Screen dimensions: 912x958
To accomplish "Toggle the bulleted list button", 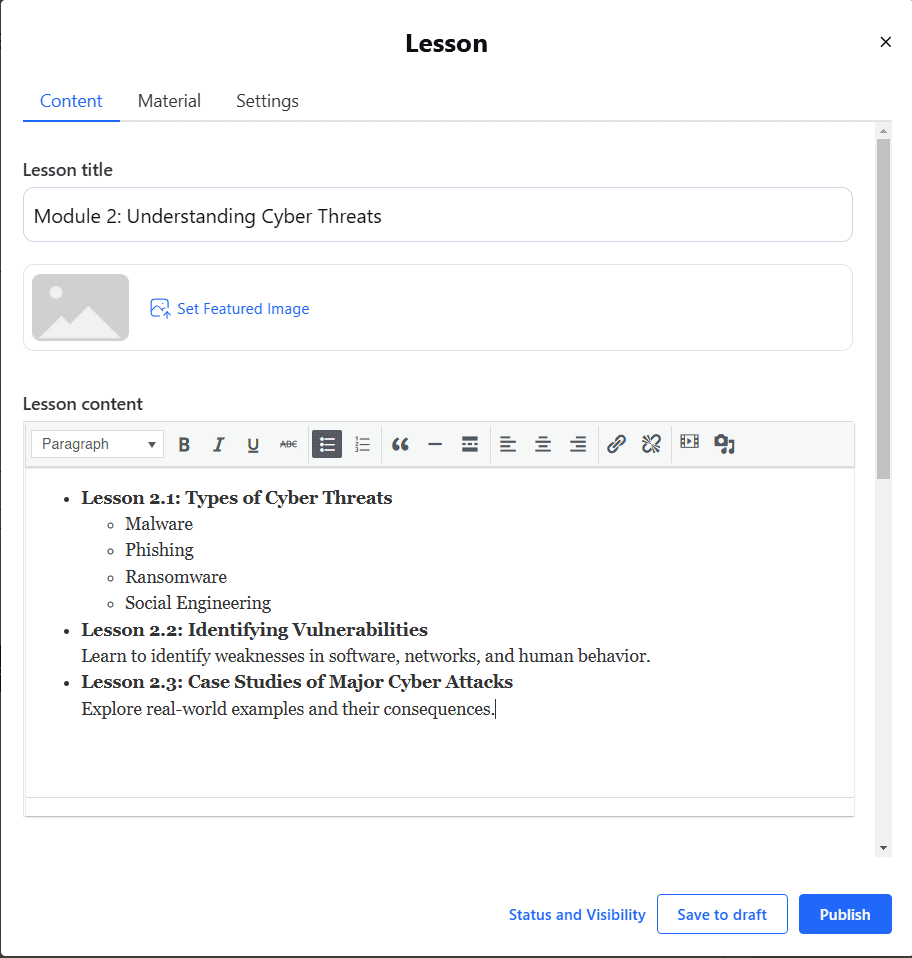I will [327, 444].
